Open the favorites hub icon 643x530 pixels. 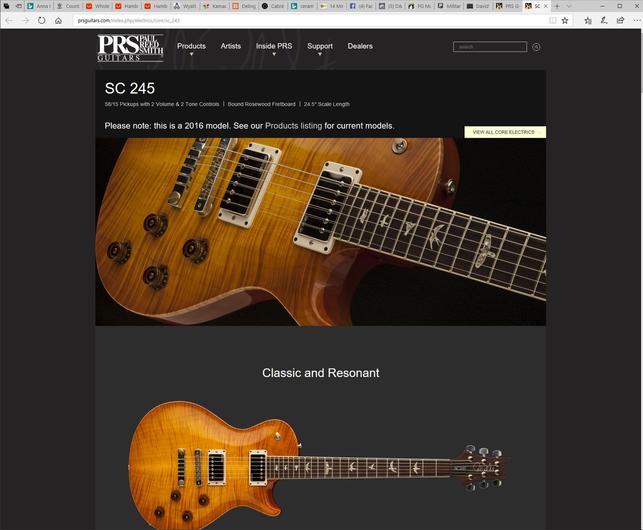(x=588, y=21)
